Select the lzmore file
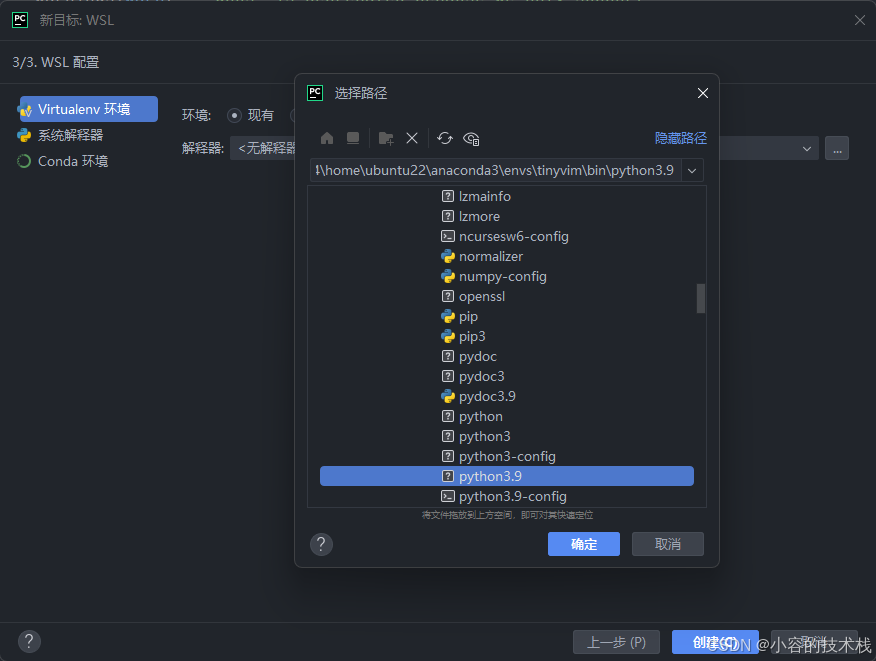 click(479, 216)
